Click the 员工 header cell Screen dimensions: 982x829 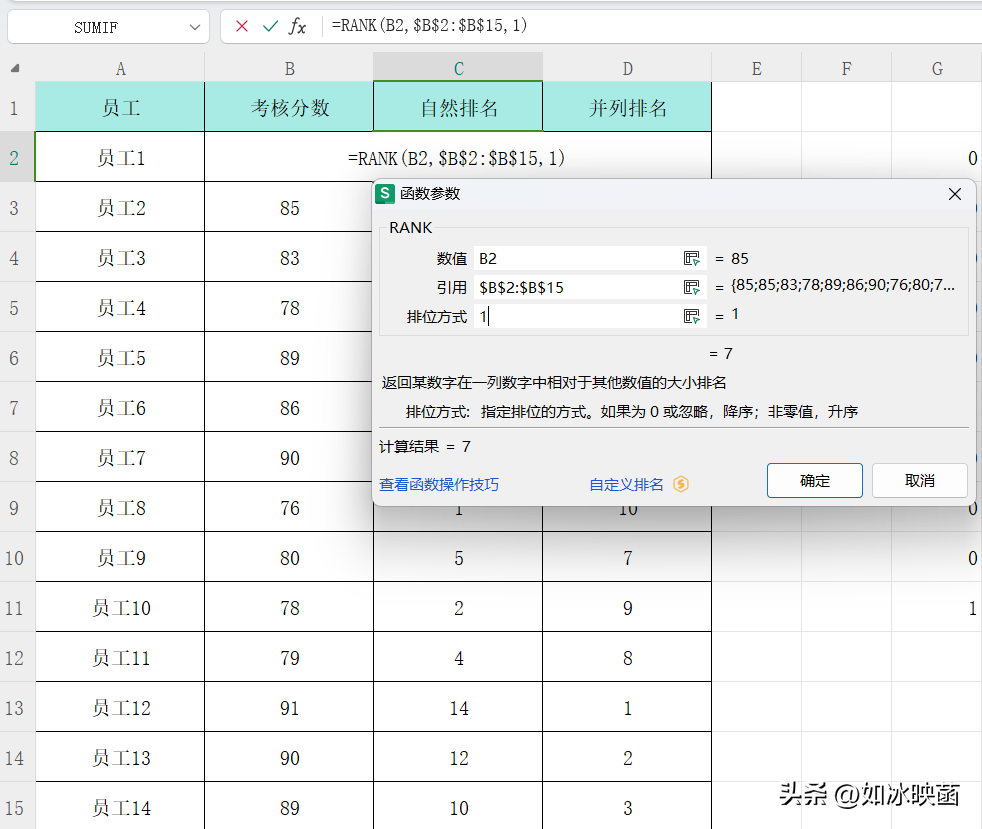(120, 108)
